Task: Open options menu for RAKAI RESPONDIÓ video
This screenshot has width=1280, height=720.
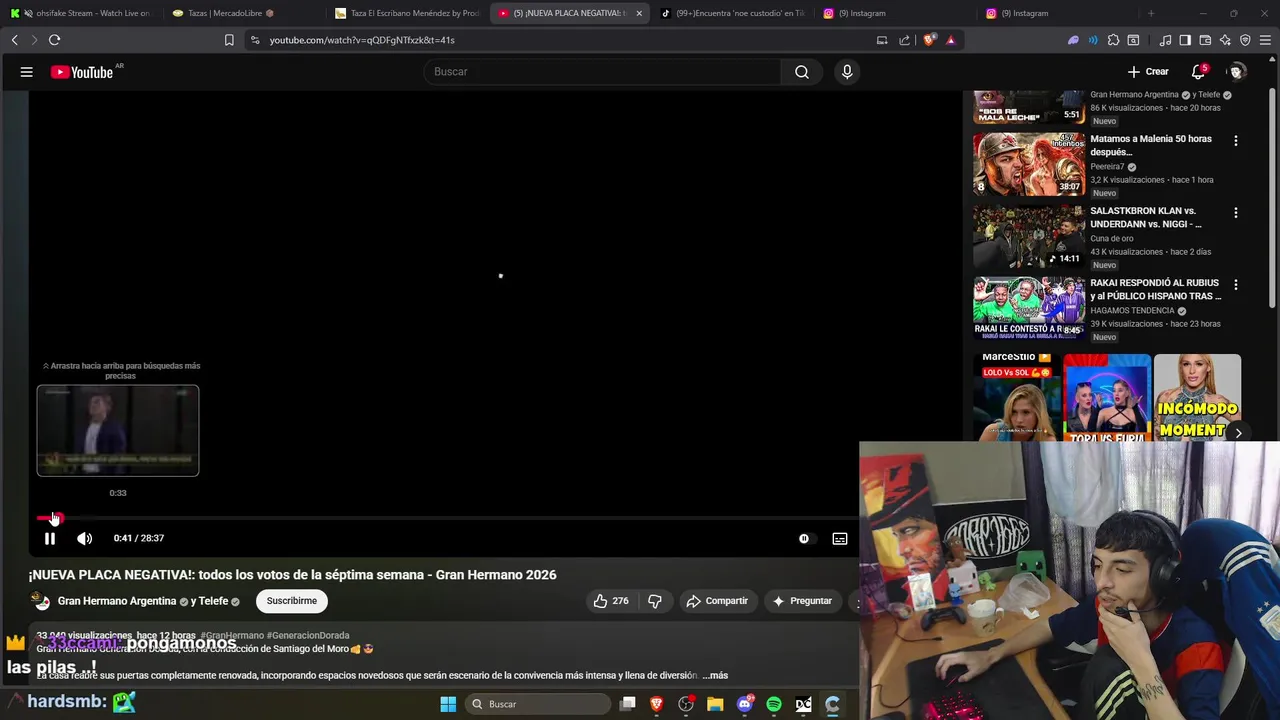Action: pyautogui.click(x=1236, y=285)
